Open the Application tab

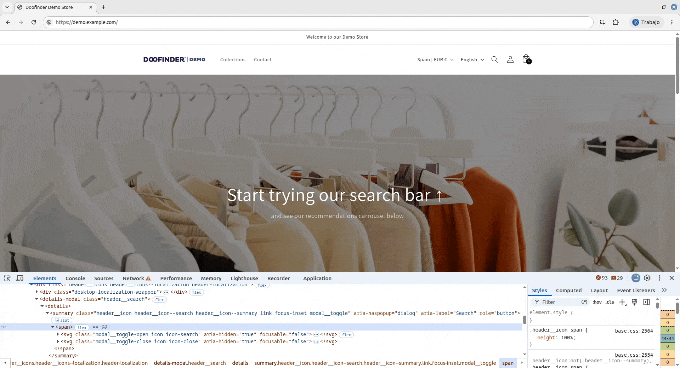[317, 278]
